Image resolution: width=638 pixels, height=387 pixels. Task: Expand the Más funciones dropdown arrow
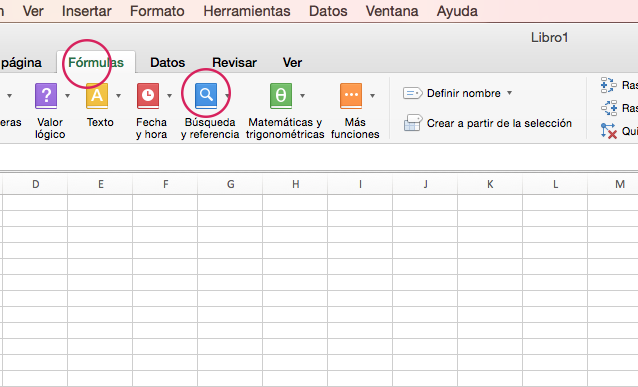click(x=372, y=96)
